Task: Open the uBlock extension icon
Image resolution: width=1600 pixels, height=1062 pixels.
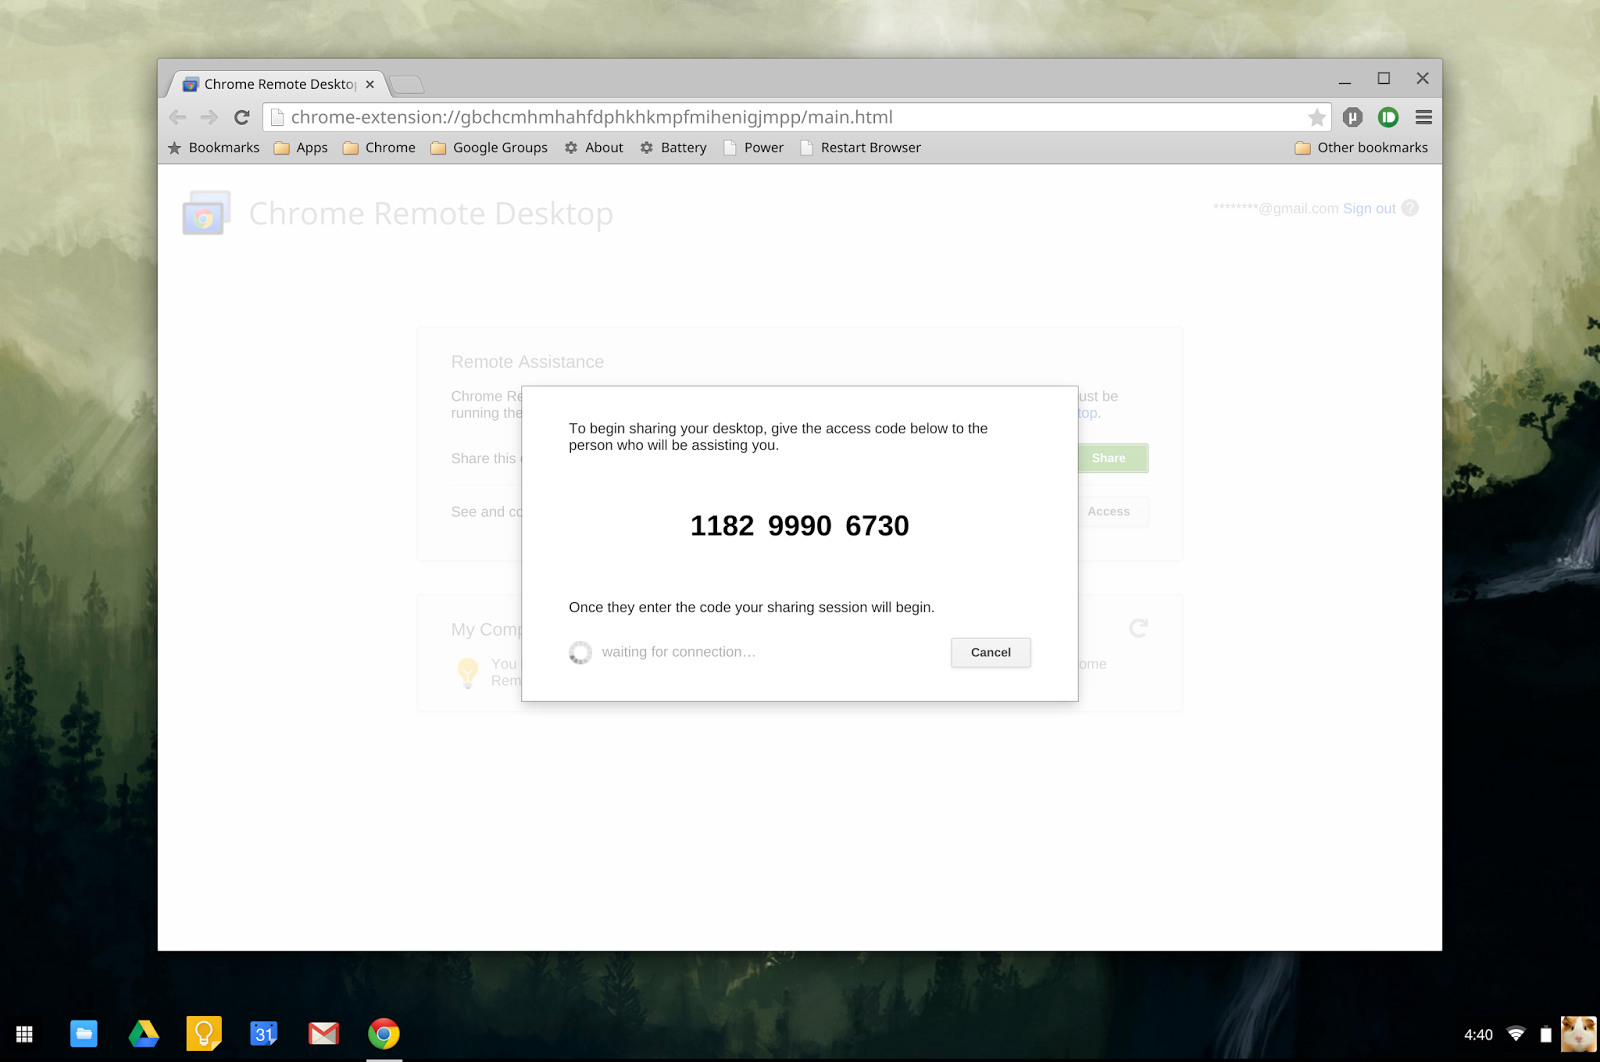Action: (x=1353, y=117)
